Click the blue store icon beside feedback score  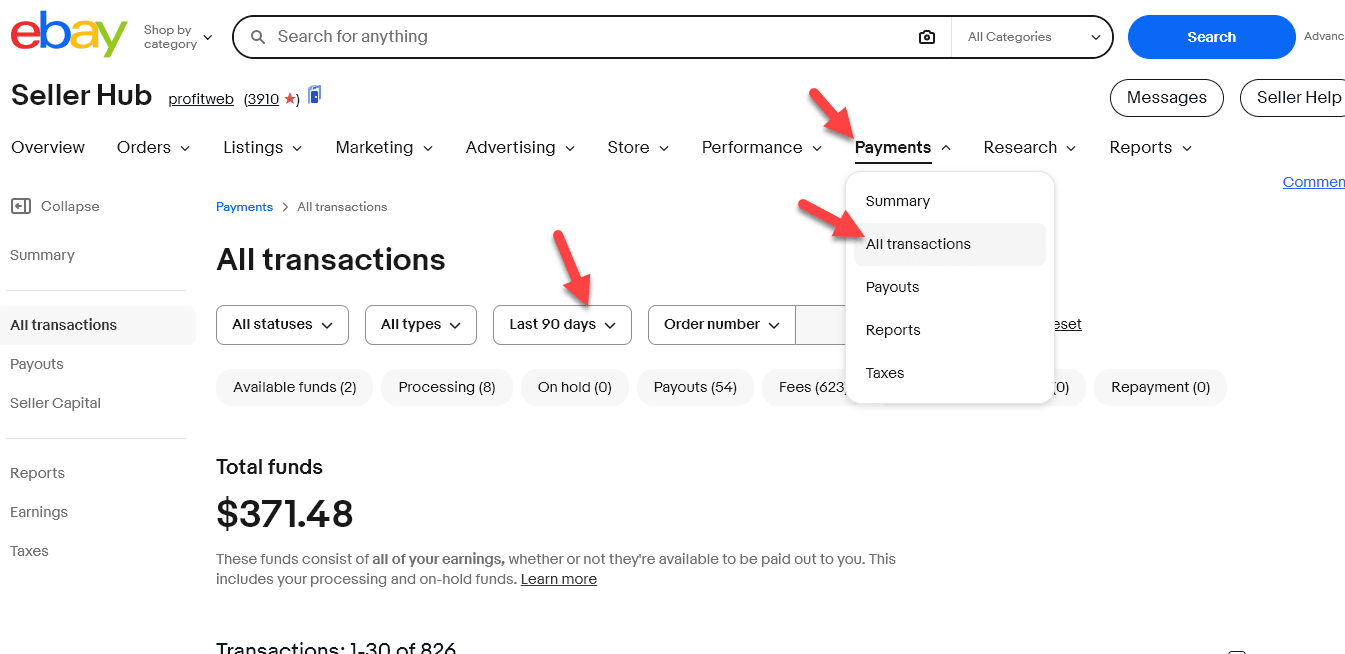pos(314,95)
